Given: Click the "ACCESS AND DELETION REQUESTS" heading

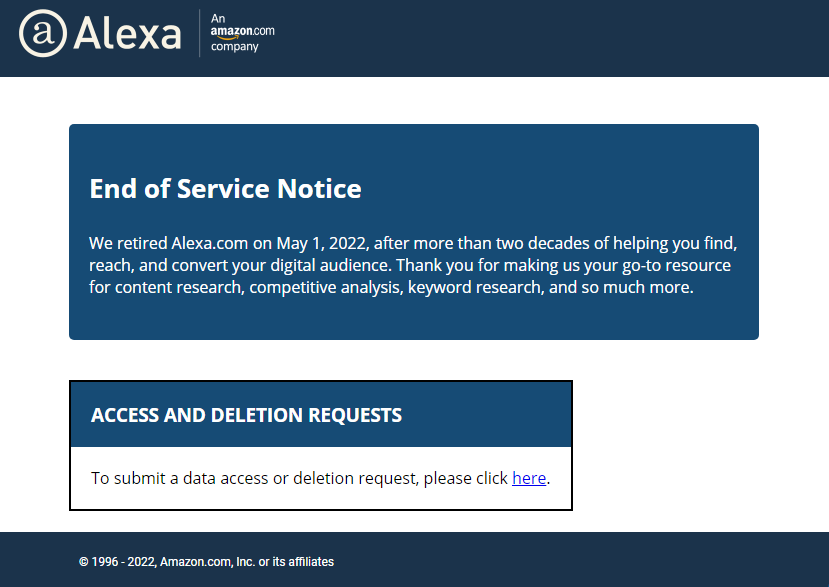Looking at the screenshot, I should 246,415.
